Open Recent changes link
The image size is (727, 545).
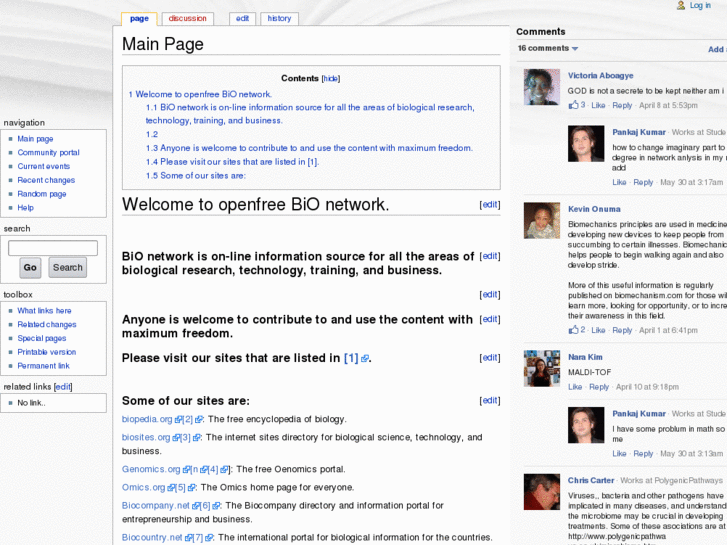click(46, 180)
